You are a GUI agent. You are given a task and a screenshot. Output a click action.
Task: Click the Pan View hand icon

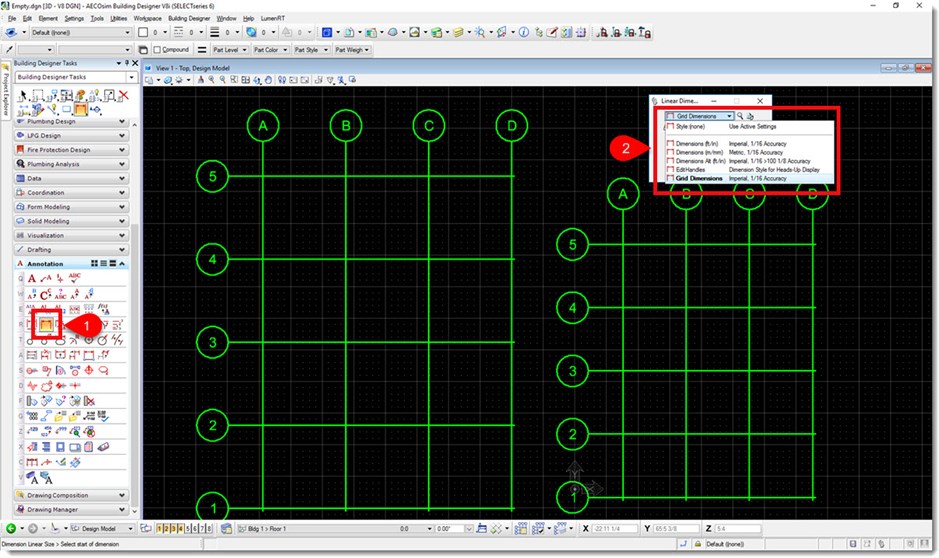(268, 80)
